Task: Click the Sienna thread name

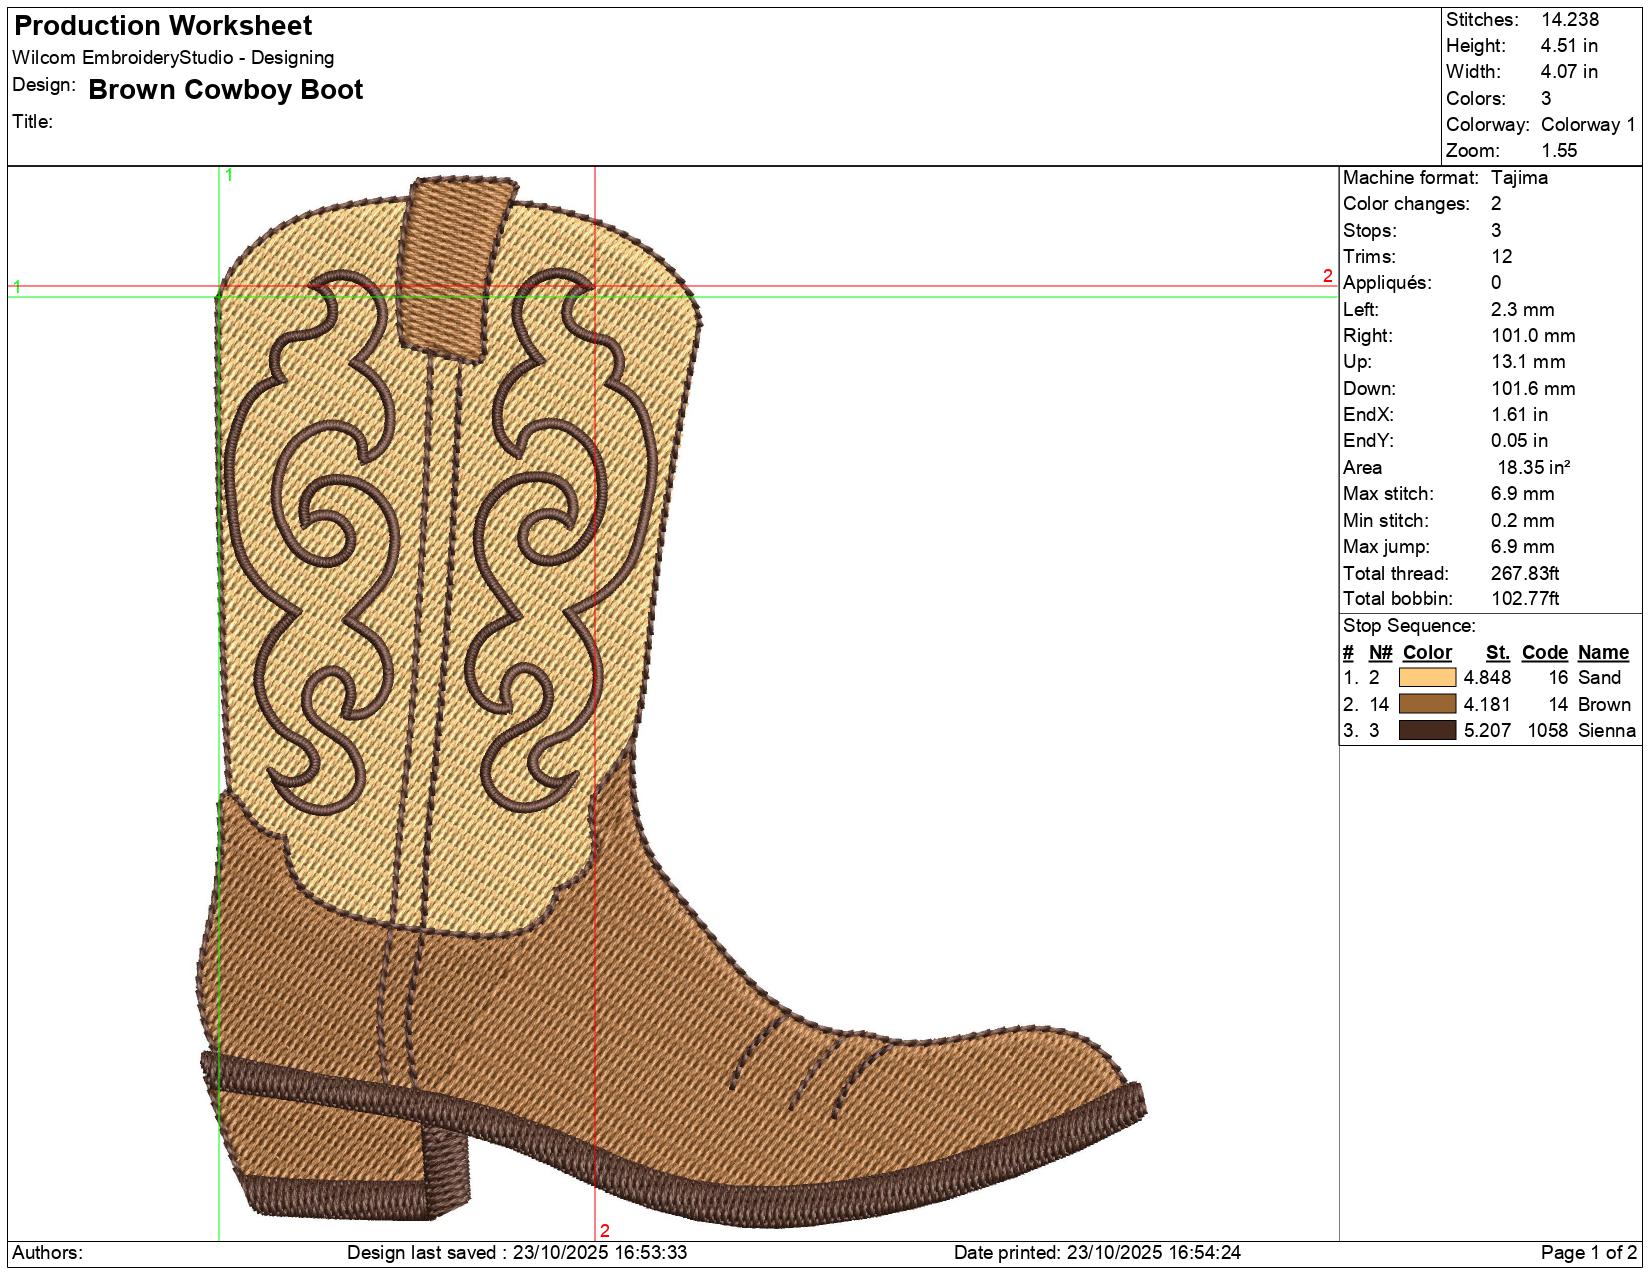Action: pyautogui.click(x=1607, y=730)
